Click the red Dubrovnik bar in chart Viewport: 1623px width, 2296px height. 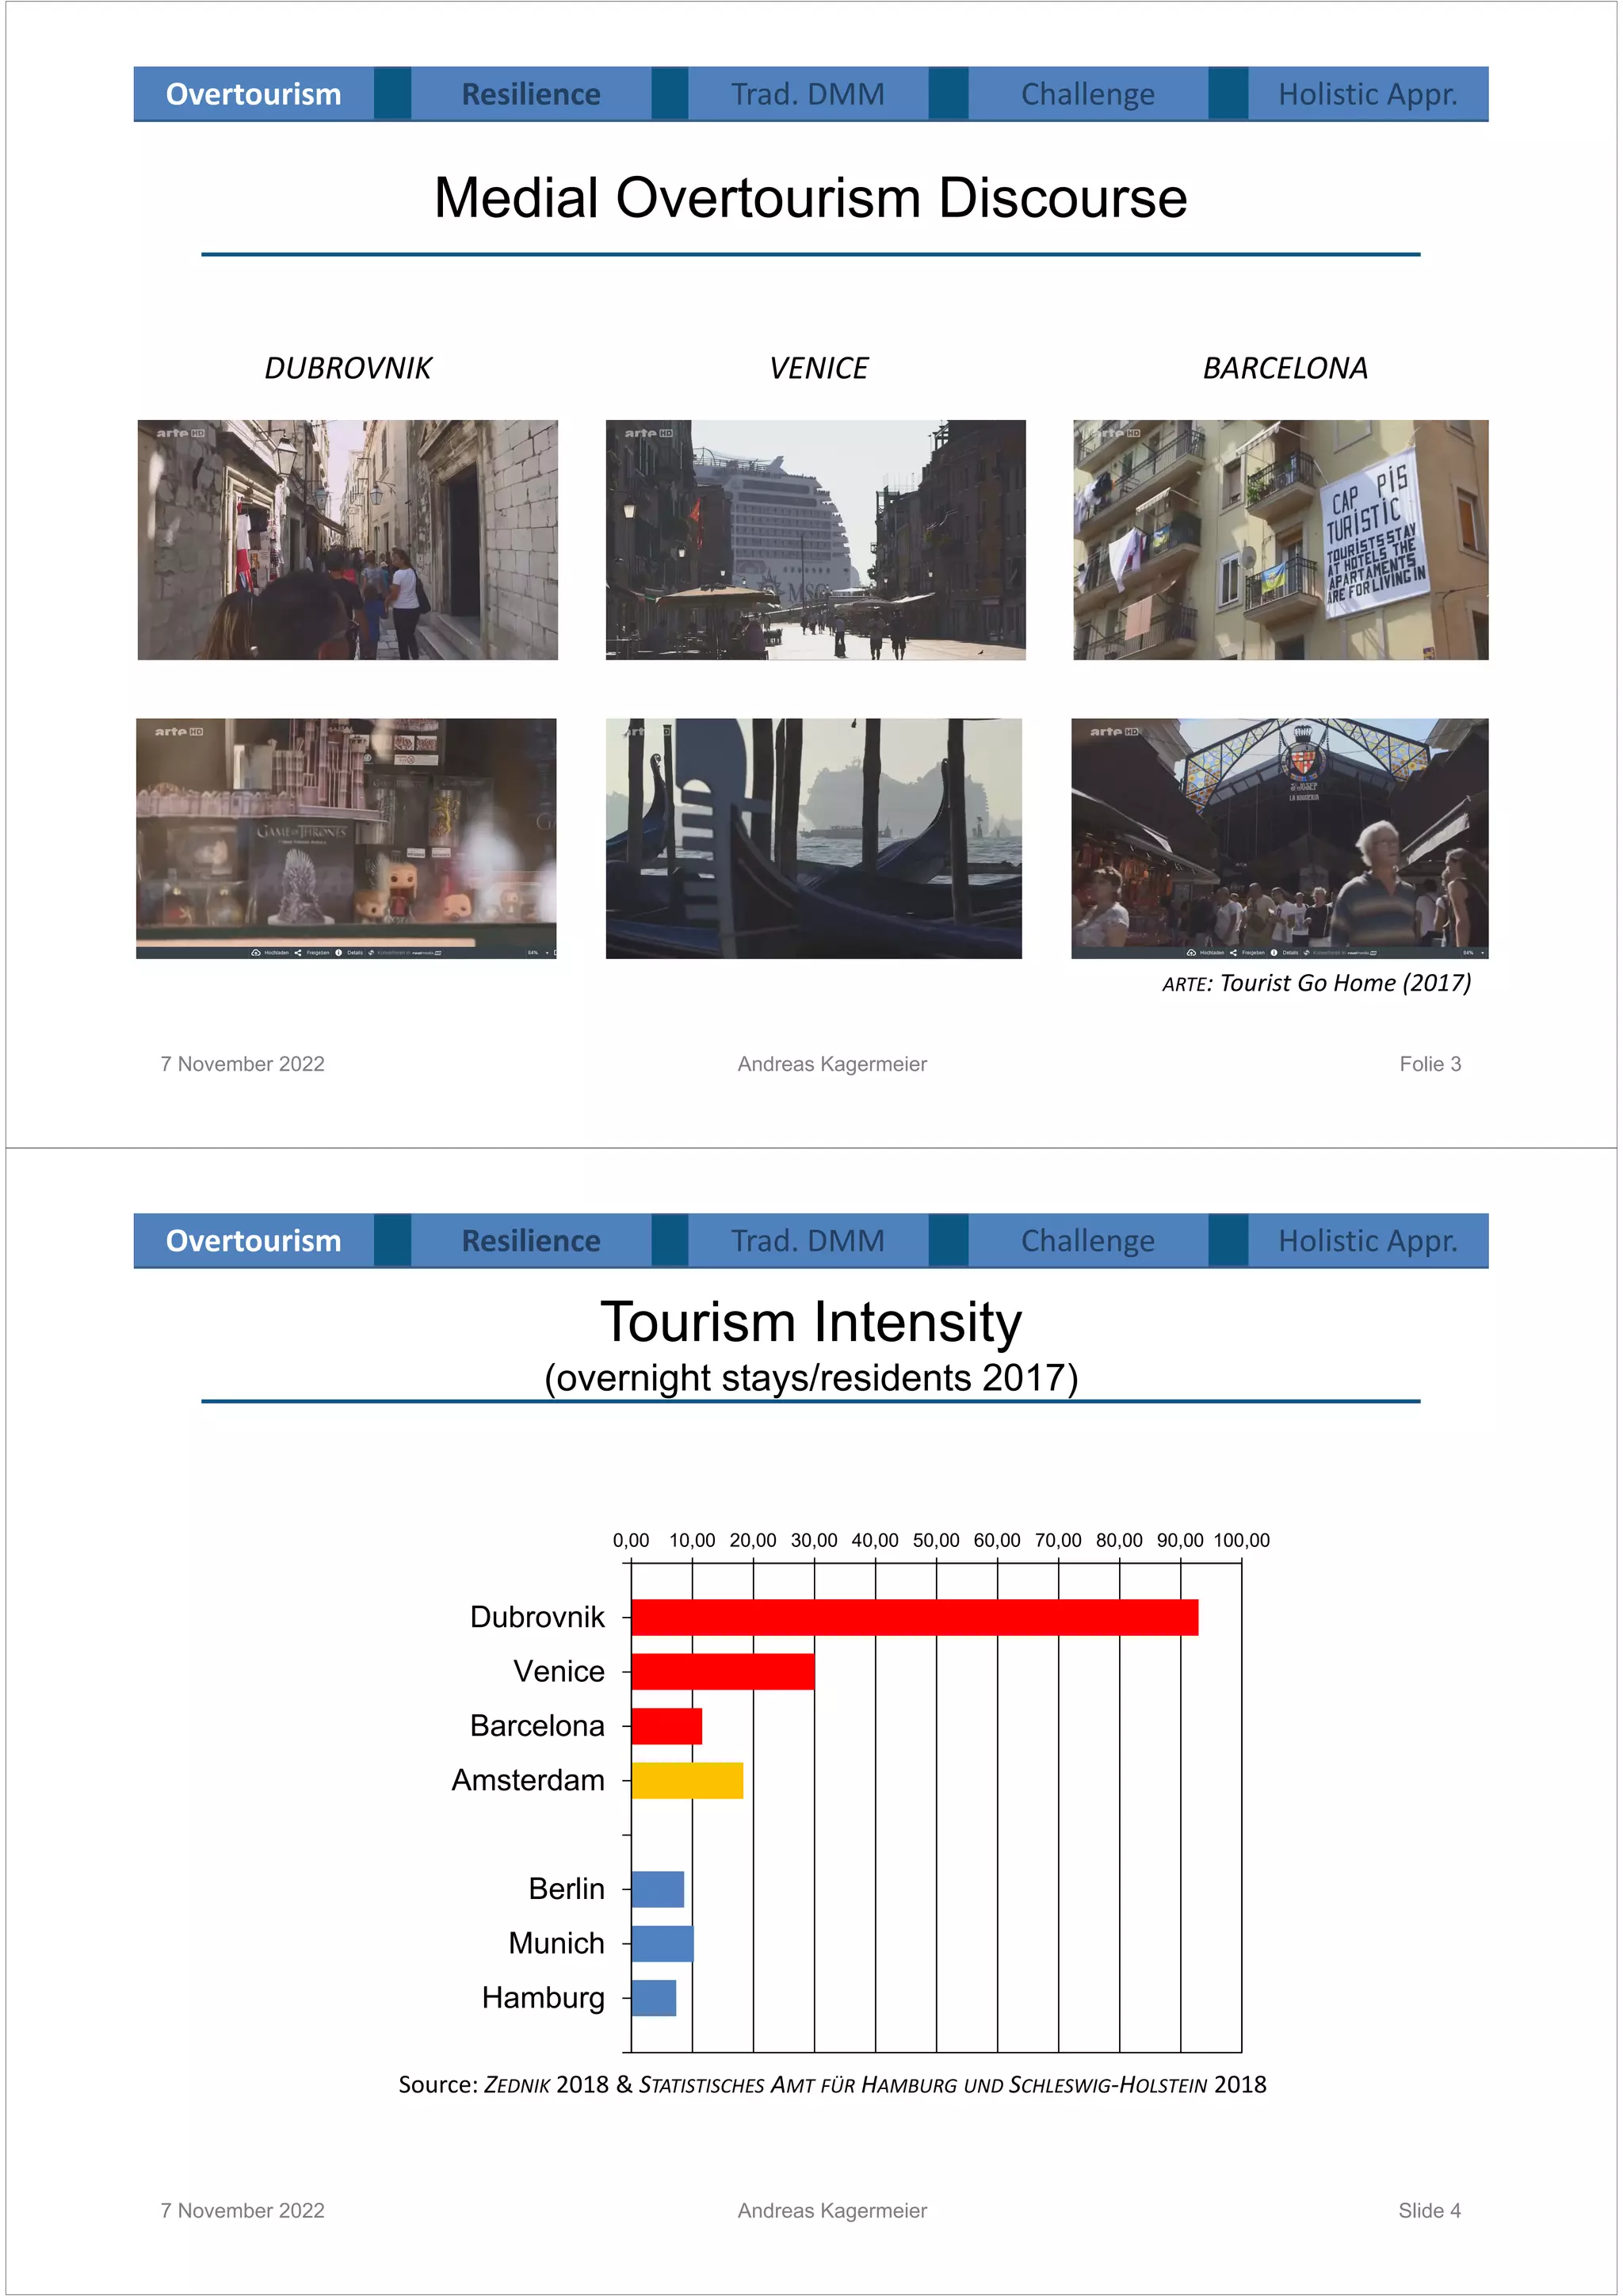click(914, 1617)
